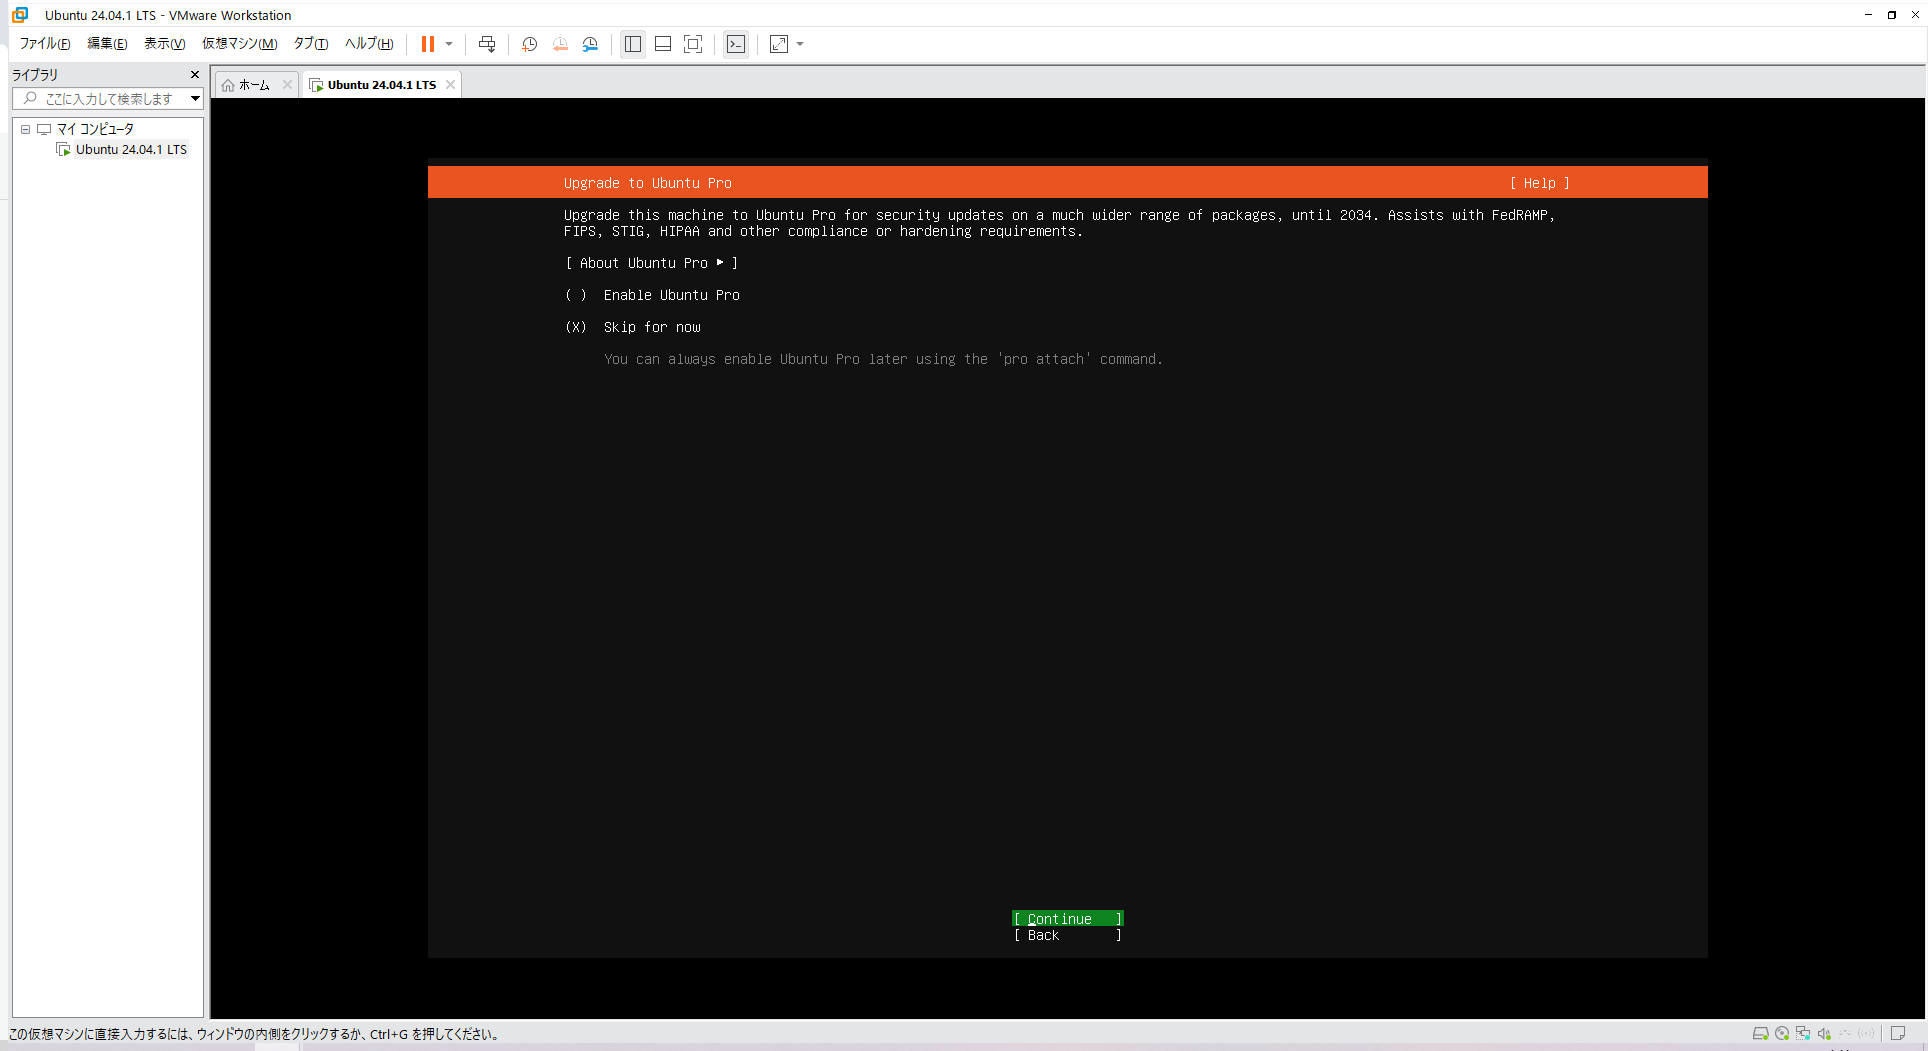The image size is (1928, 1051).
Task: Close the ライブラリ panel
Action: [195, 75]
